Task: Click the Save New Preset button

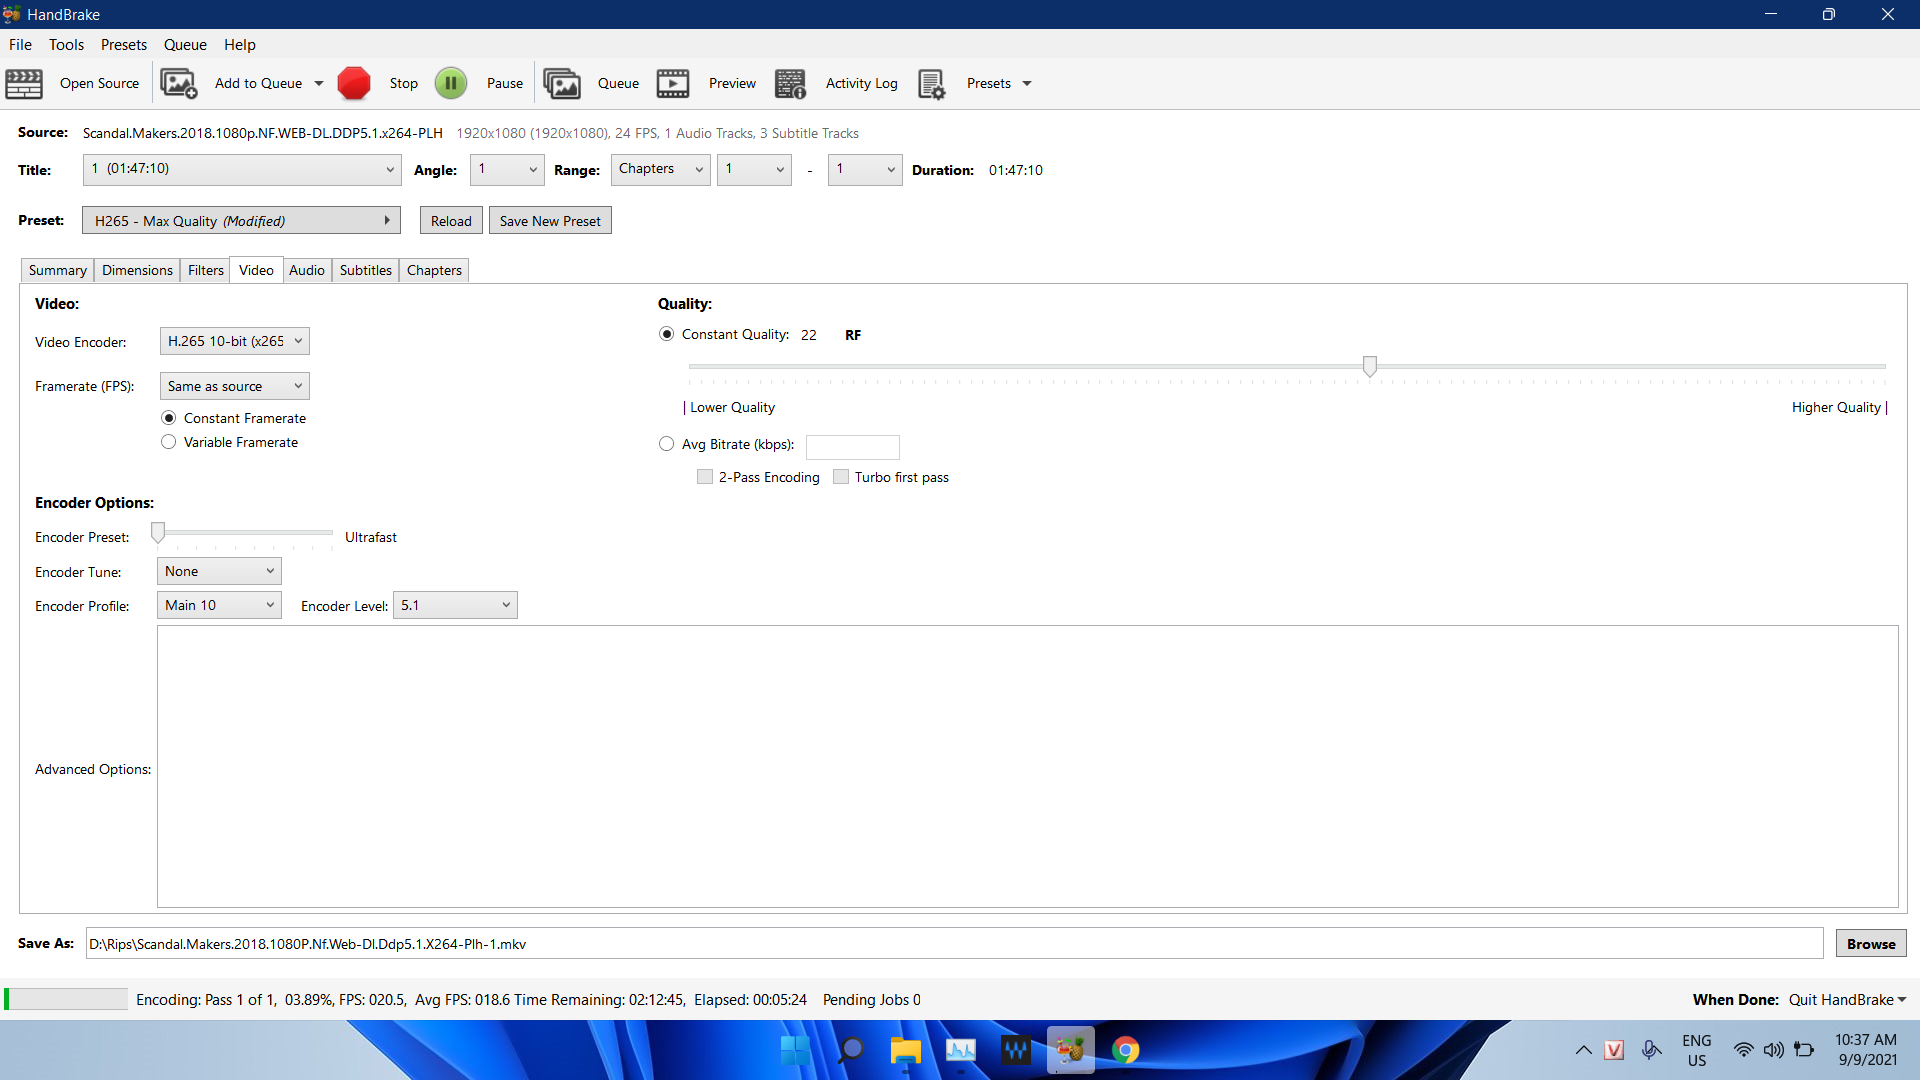Action: 550,221
